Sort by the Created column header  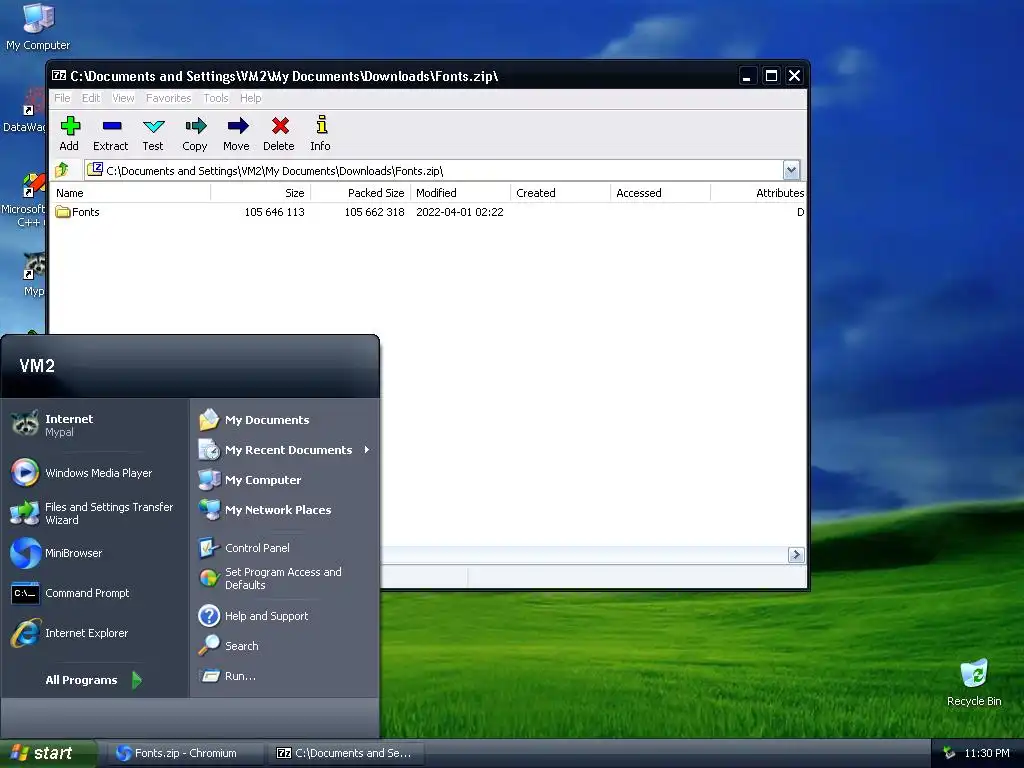click(560, 193)
